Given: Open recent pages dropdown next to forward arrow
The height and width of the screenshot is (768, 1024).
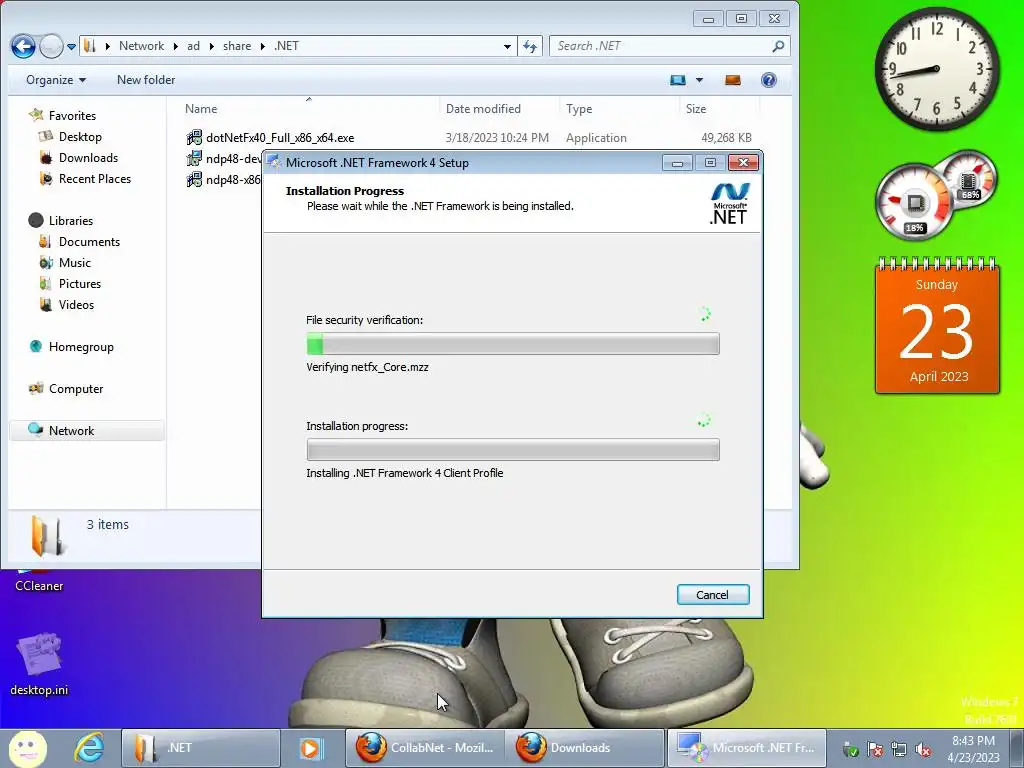Looking at the screenshot, I should (x=71, y=47).
